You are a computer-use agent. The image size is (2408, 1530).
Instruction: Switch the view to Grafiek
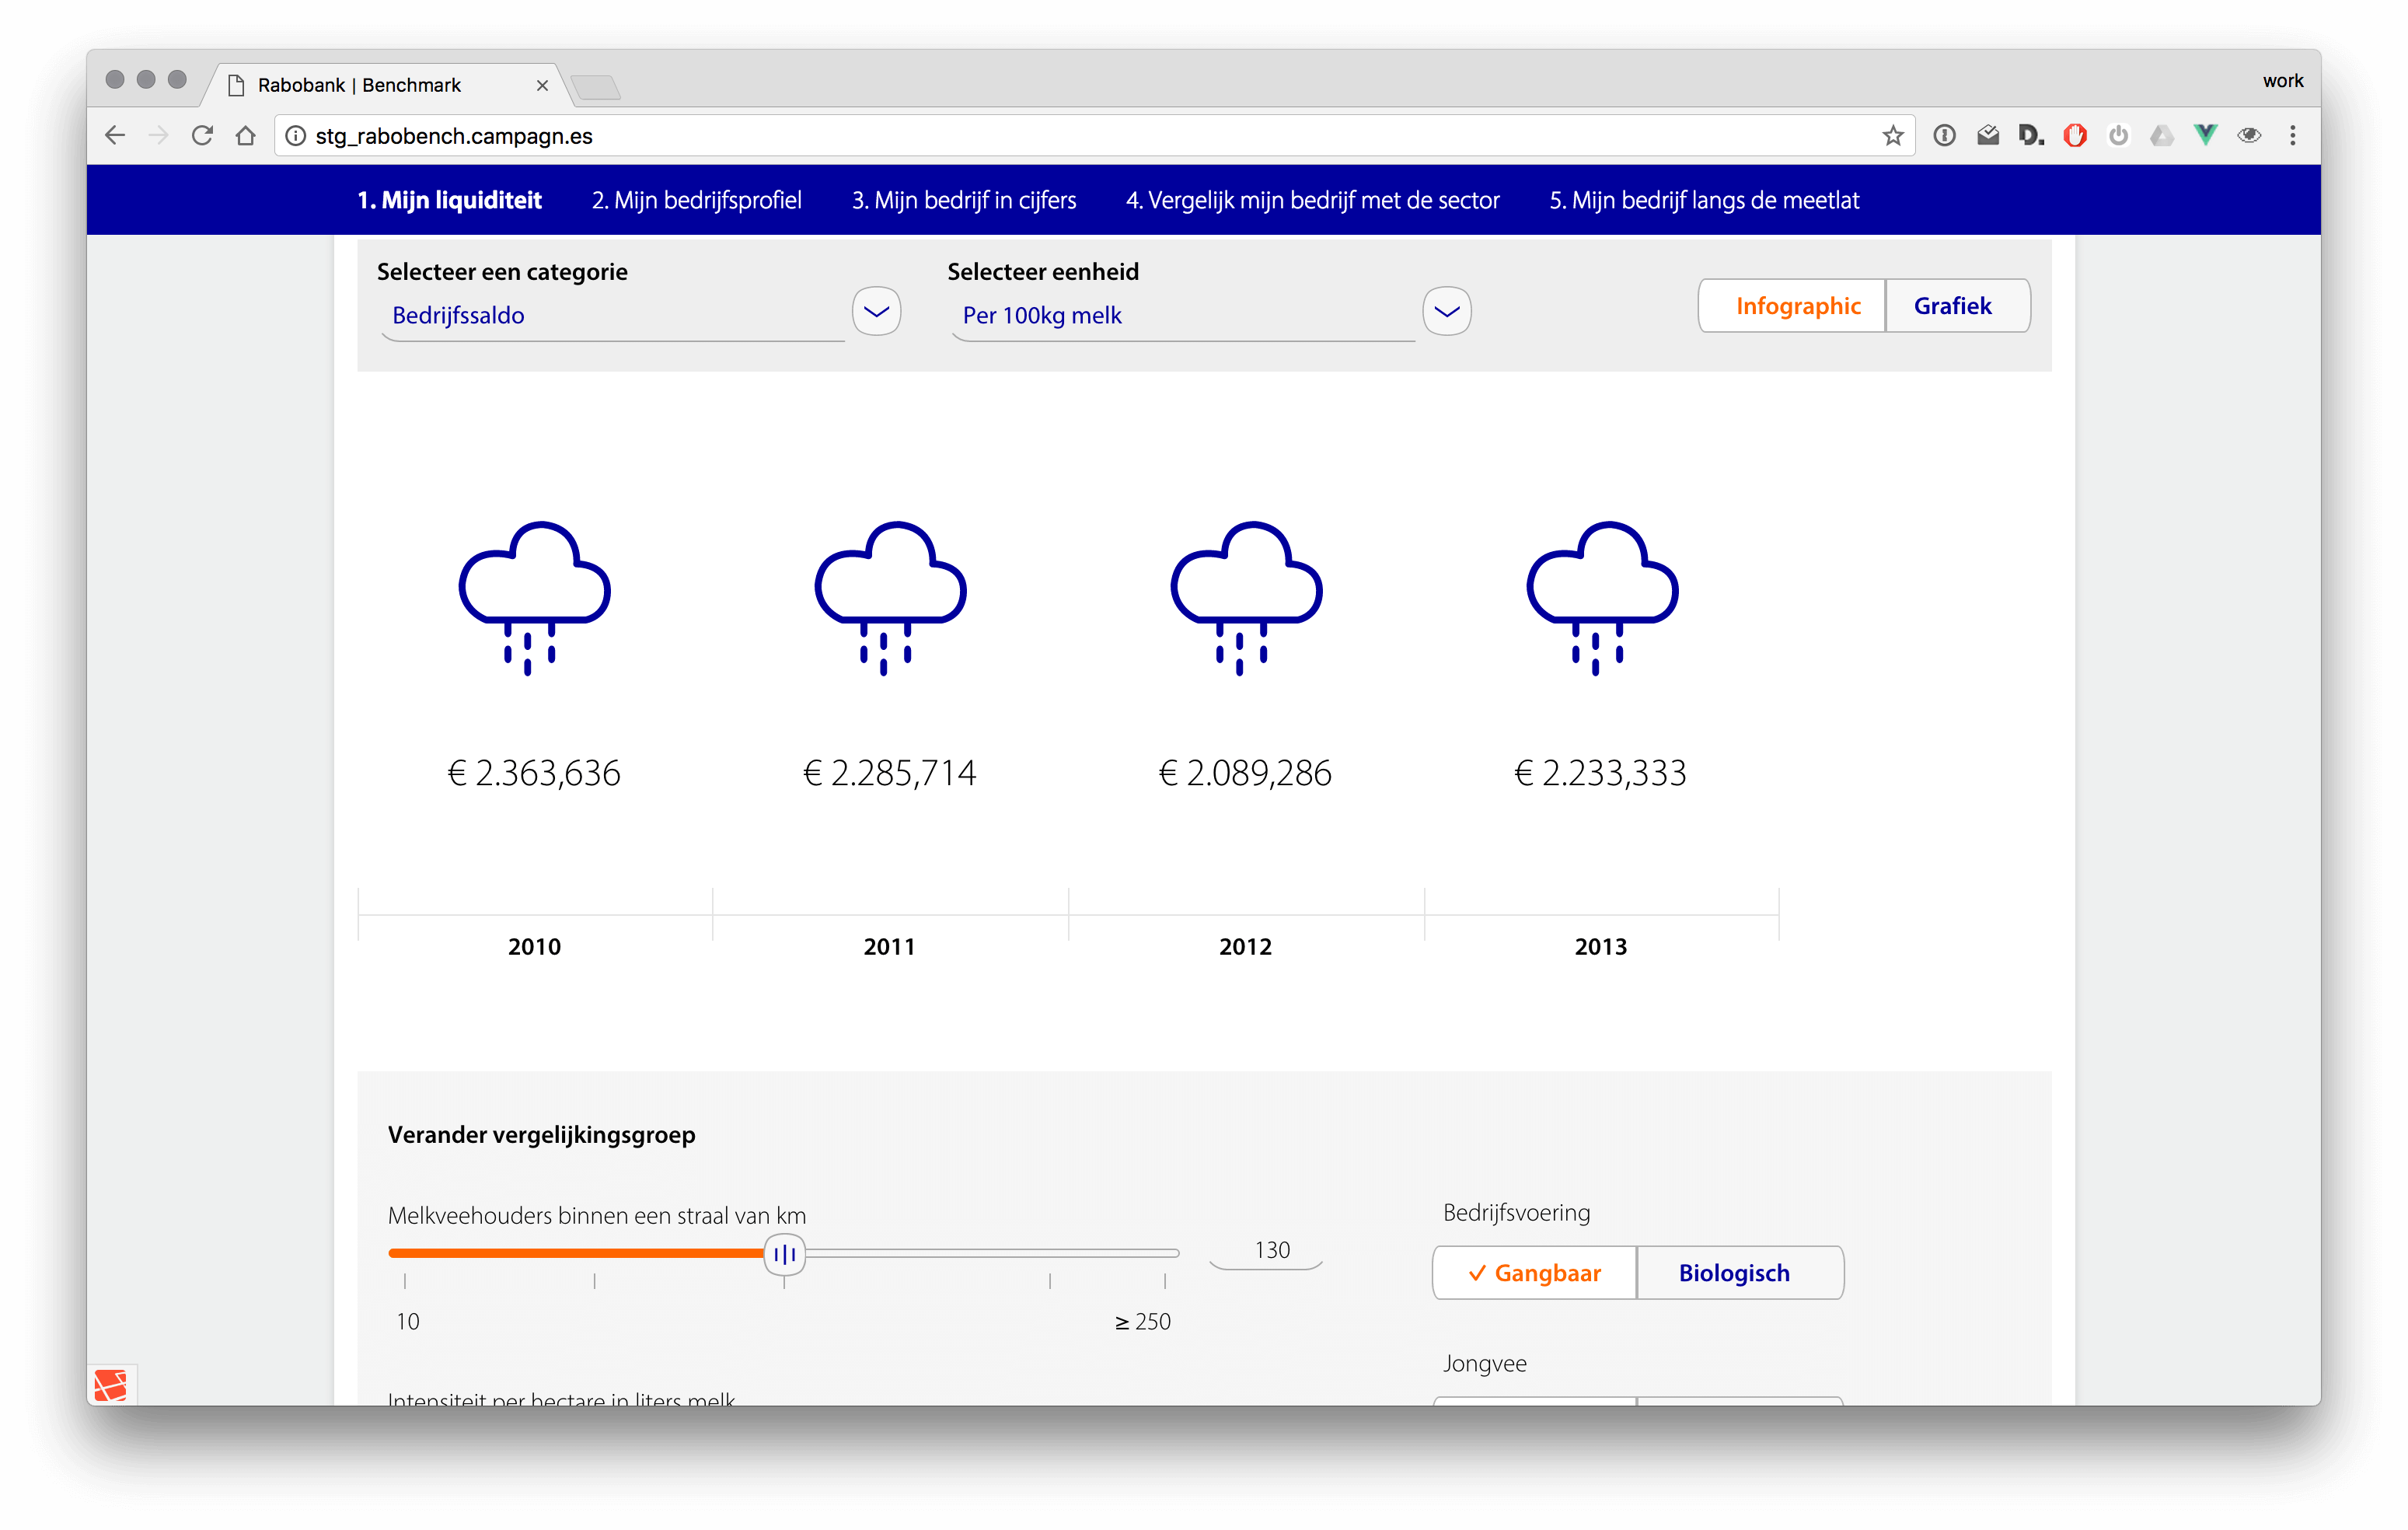point(1954,305)
